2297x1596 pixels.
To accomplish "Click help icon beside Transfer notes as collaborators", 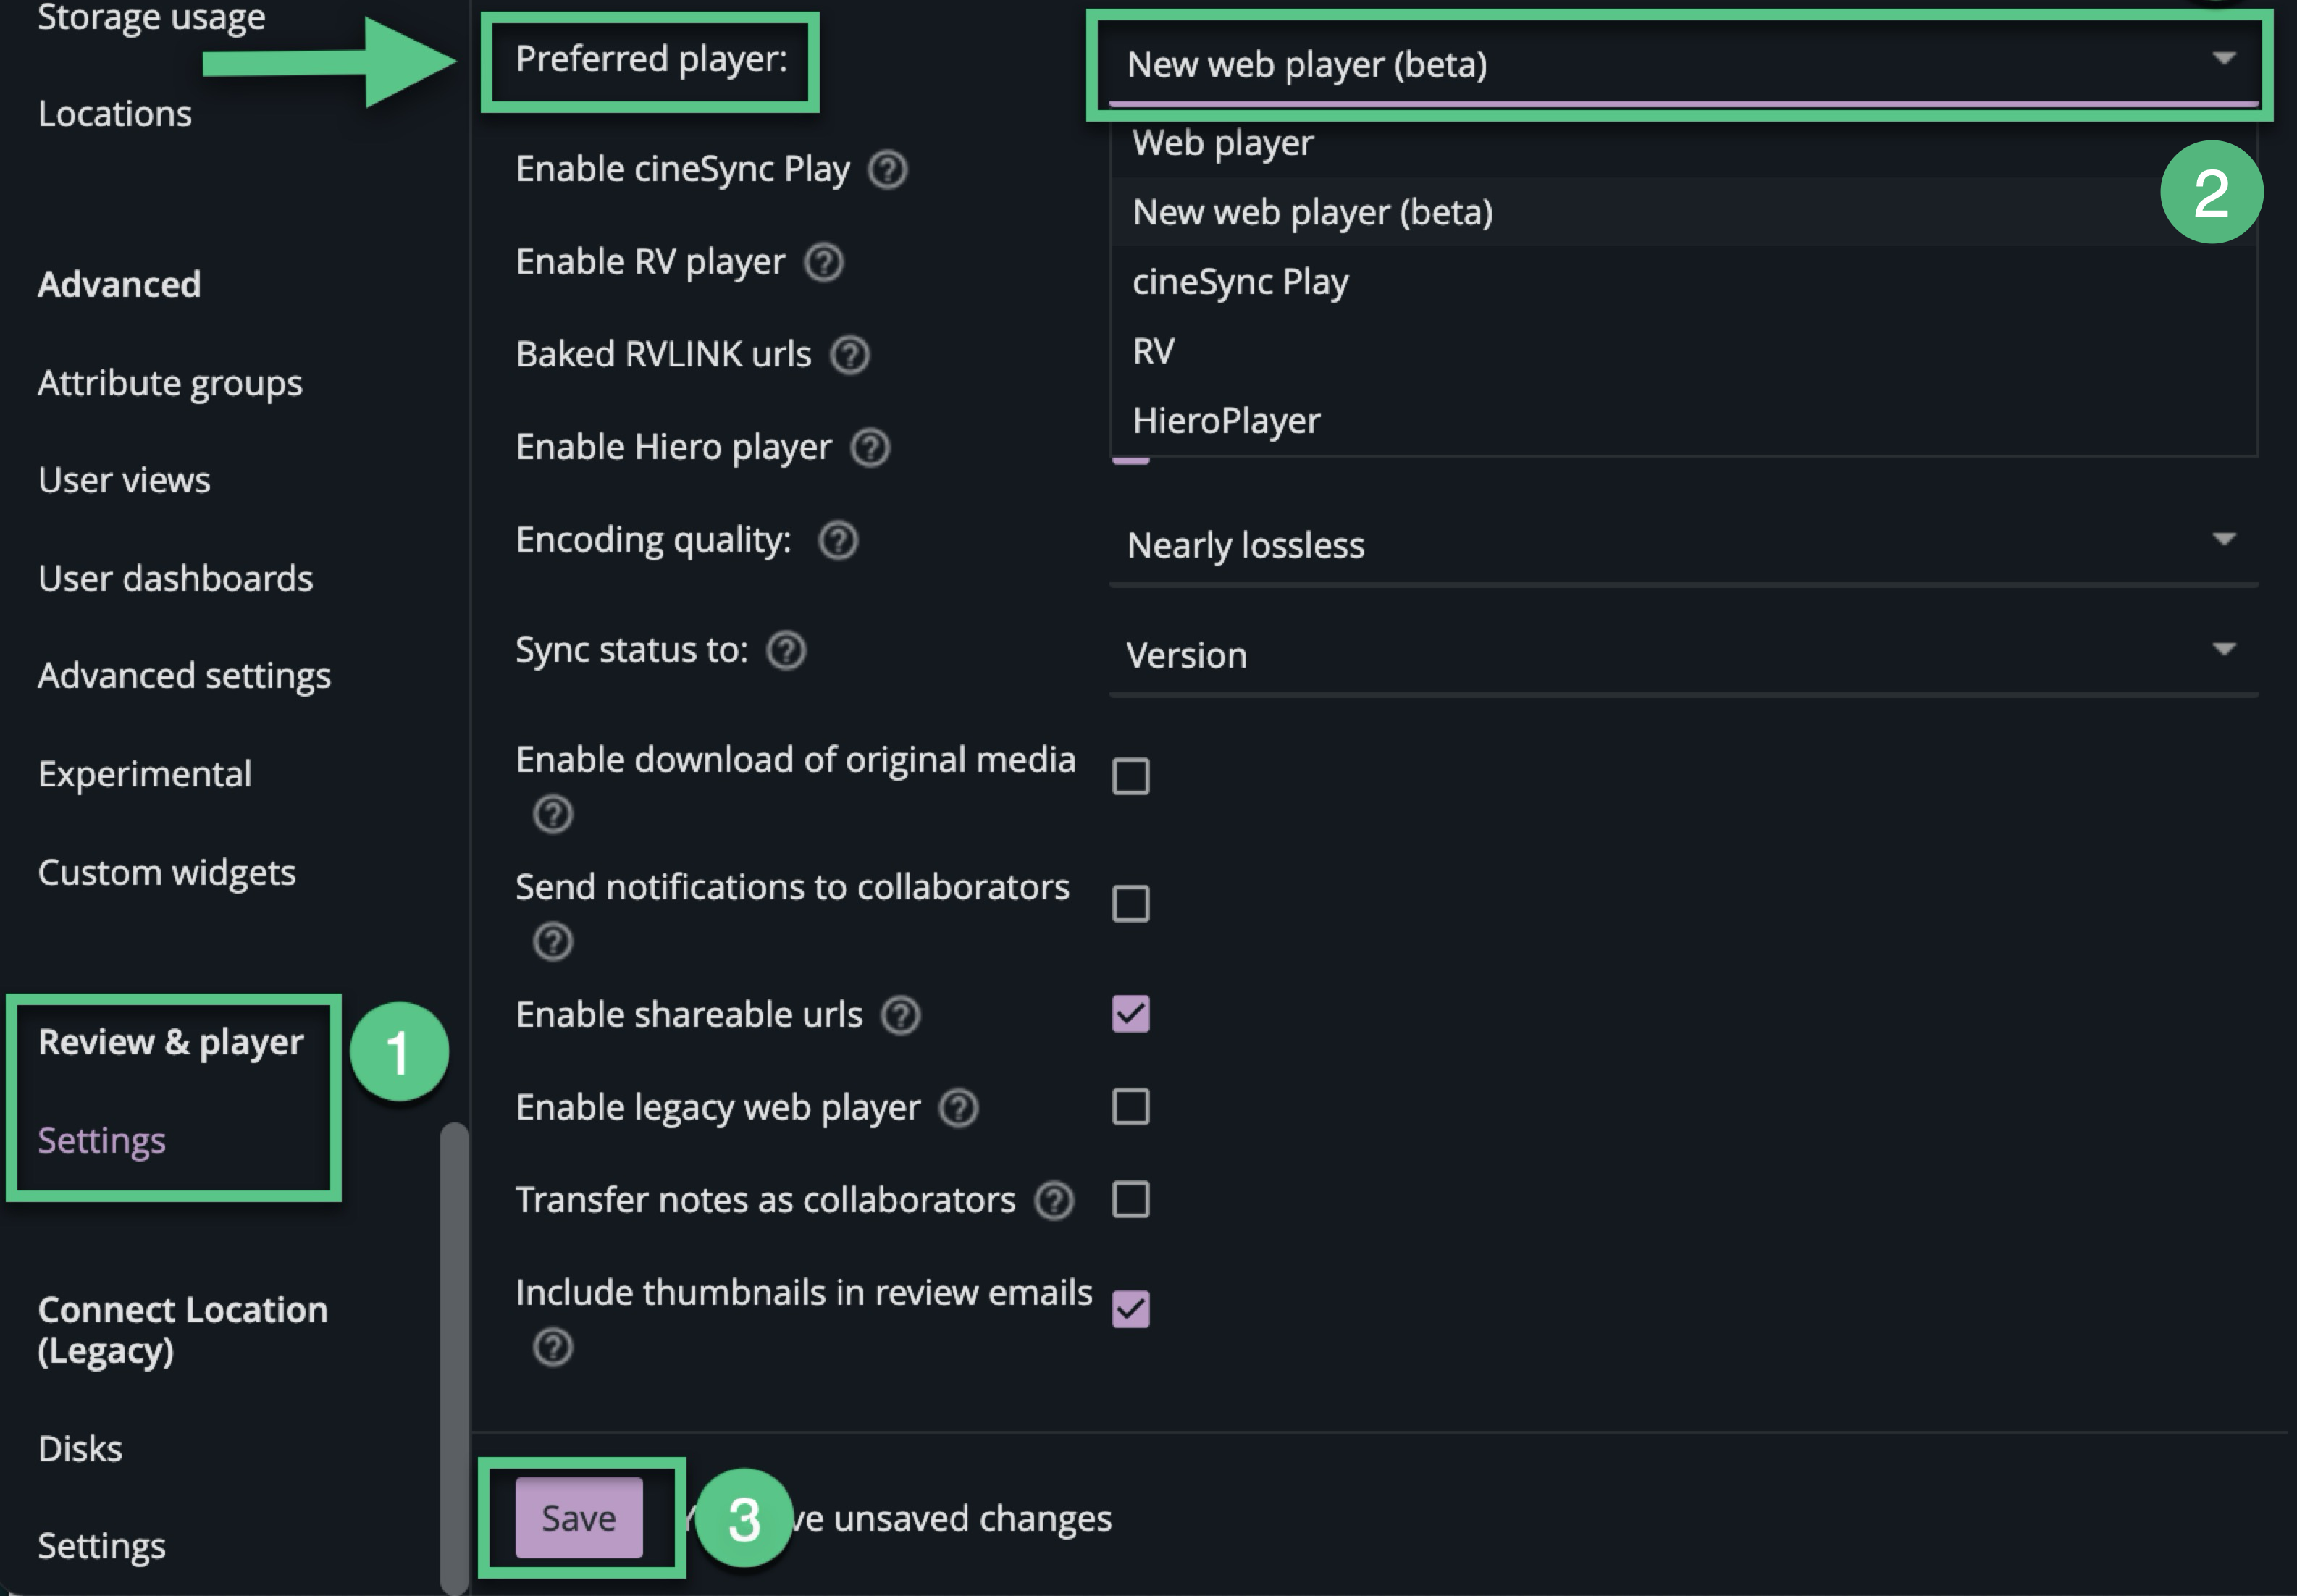I will [x=1053, y=1201].
